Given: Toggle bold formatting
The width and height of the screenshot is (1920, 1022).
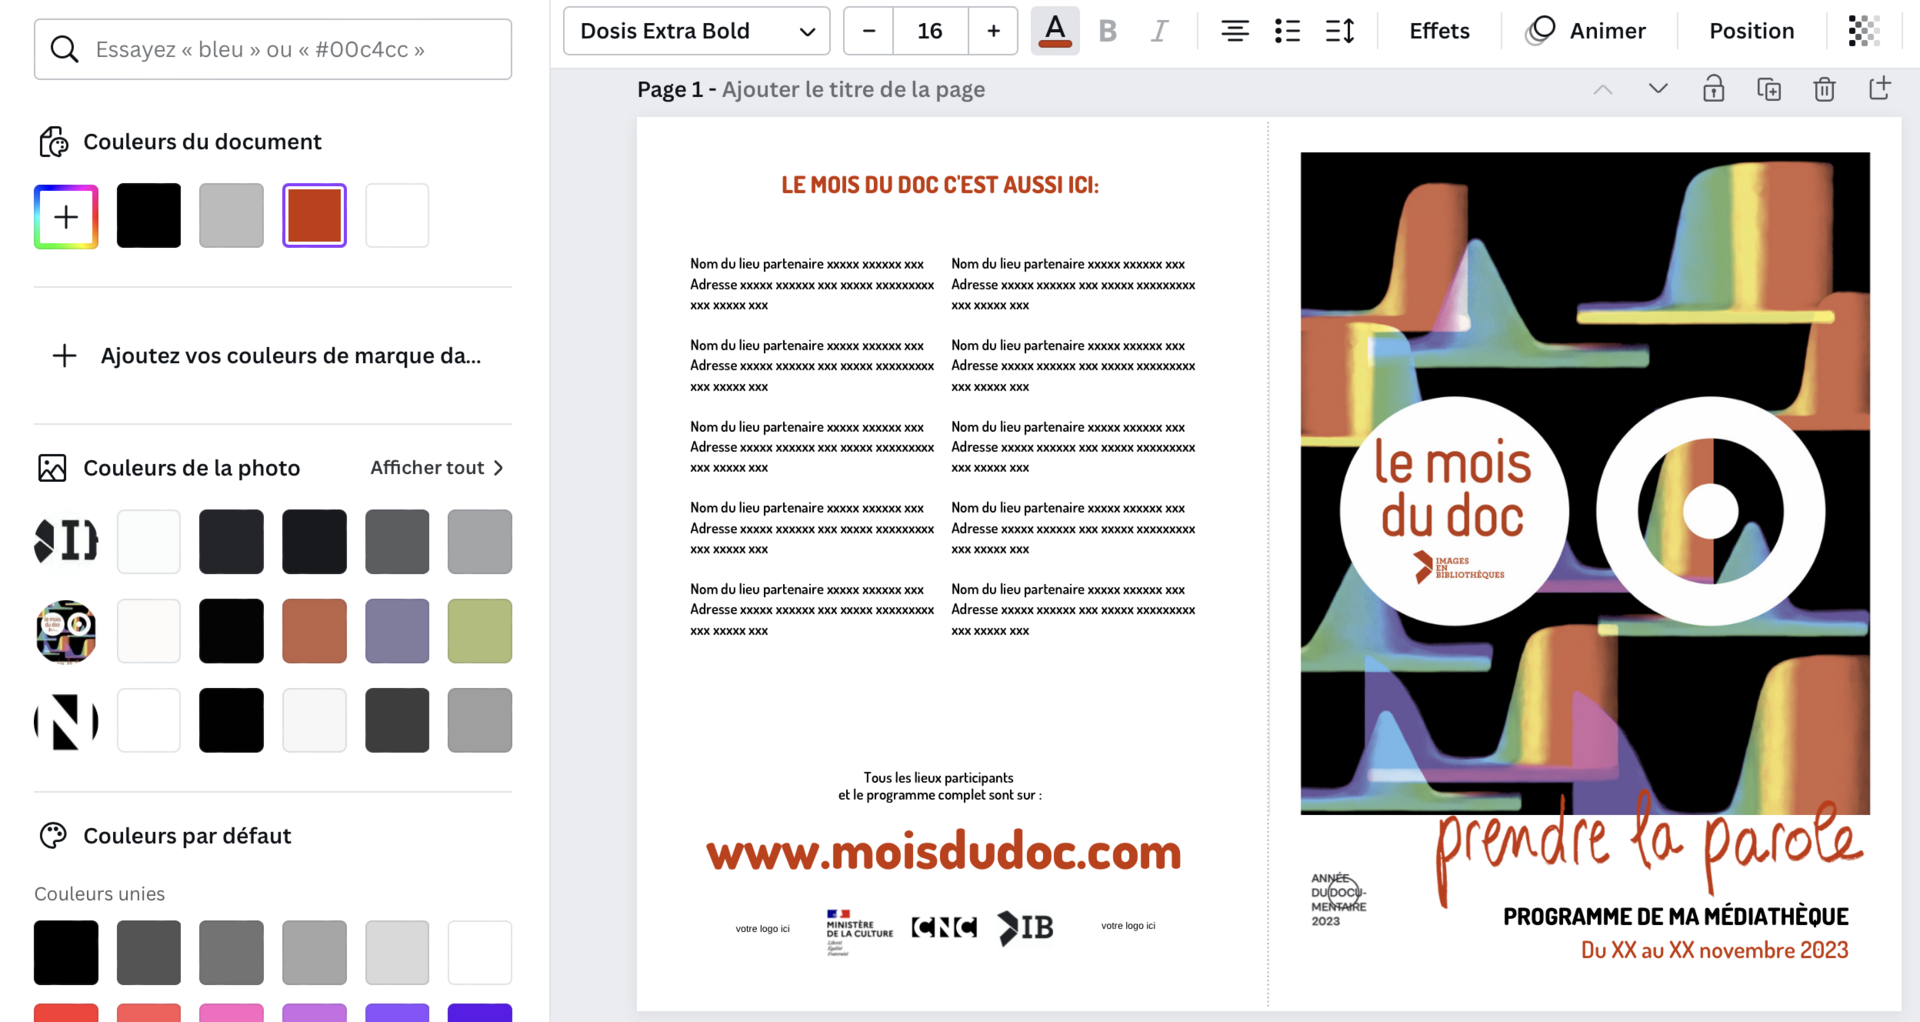Looking at the screenshot, I should [x=1107, y=31].
